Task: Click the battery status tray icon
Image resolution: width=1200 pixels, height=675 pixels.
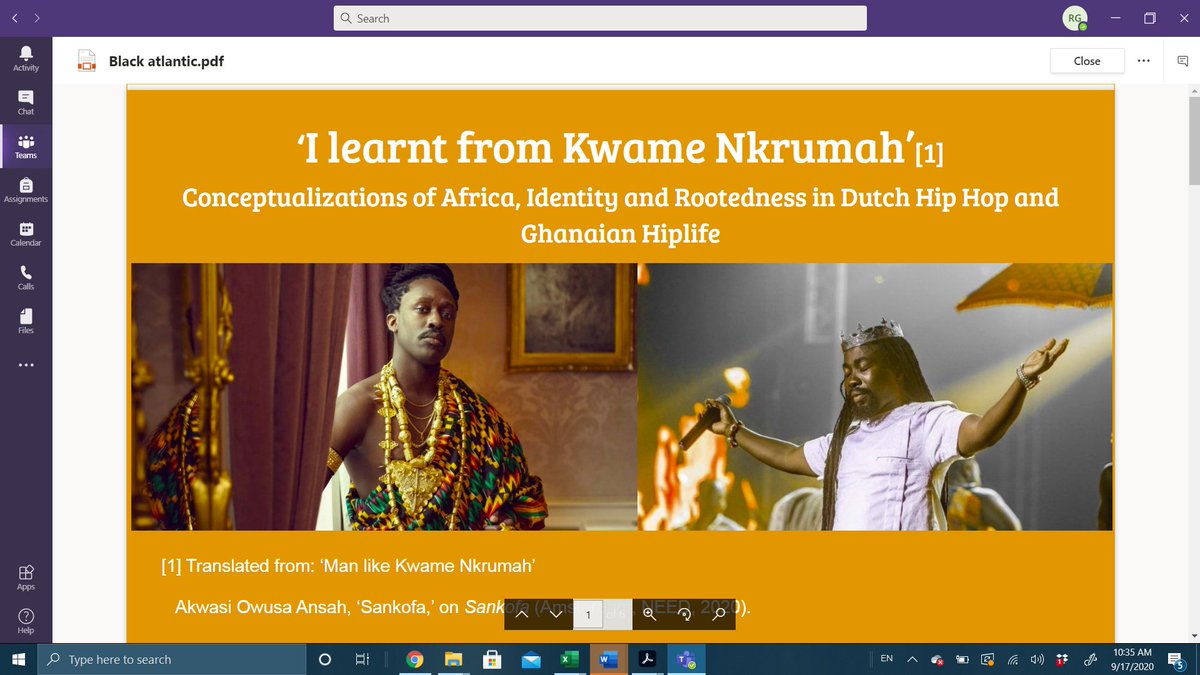Action: pyautogui.click(x=962, y=659)
